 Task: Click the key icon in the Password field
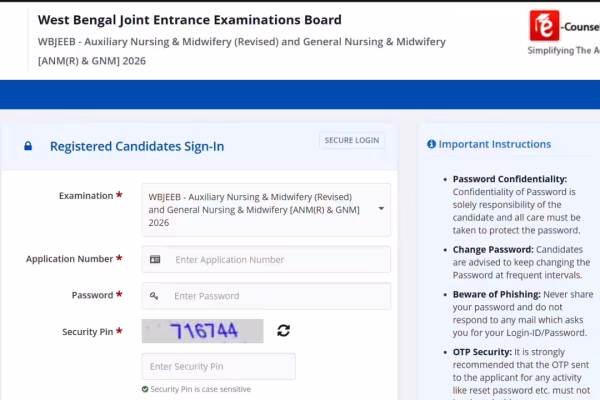click(154, 296)
